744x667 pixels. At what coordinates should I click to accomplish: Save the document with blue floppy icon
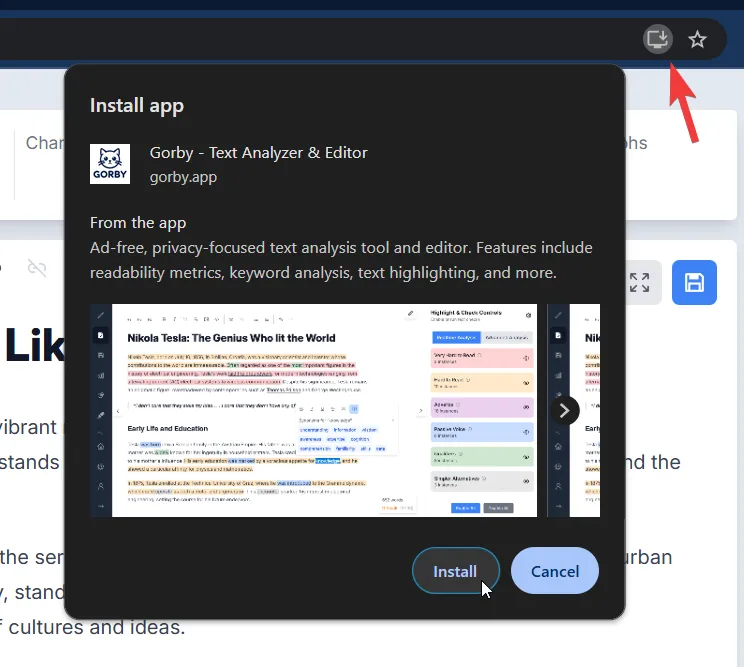(x=694, y=282)
